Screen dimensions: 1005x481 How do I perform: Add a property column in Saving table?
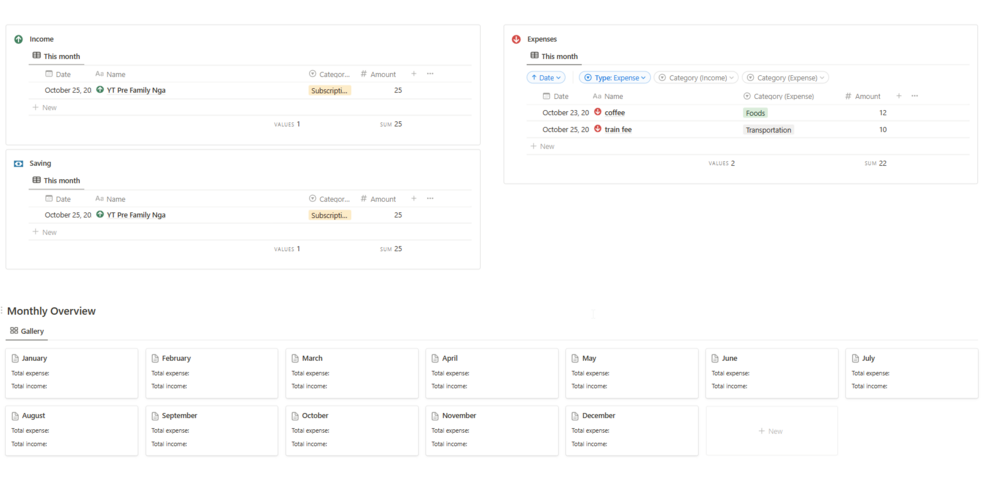click(x=414, y=198)
